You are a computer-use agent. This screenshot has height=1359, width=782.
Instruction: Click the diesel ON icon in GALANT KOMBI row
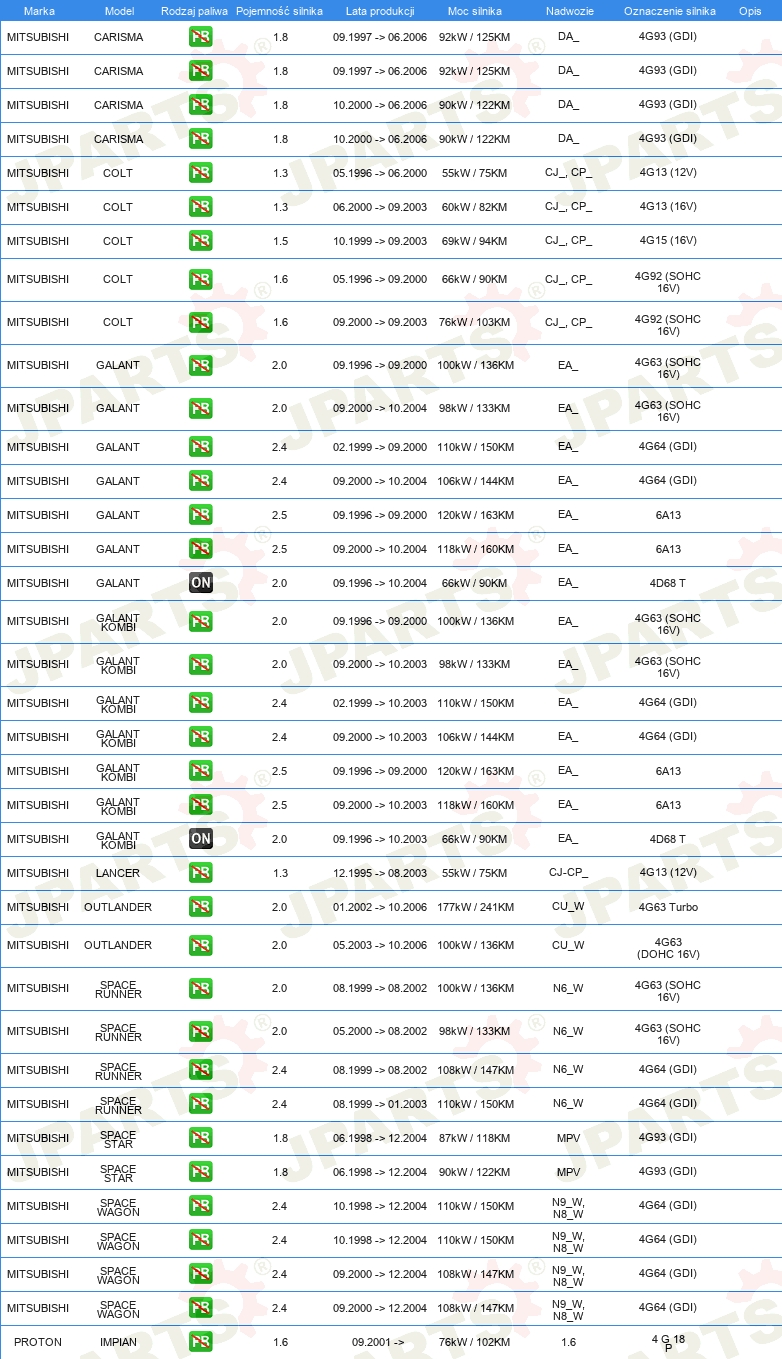coord(201,839)
